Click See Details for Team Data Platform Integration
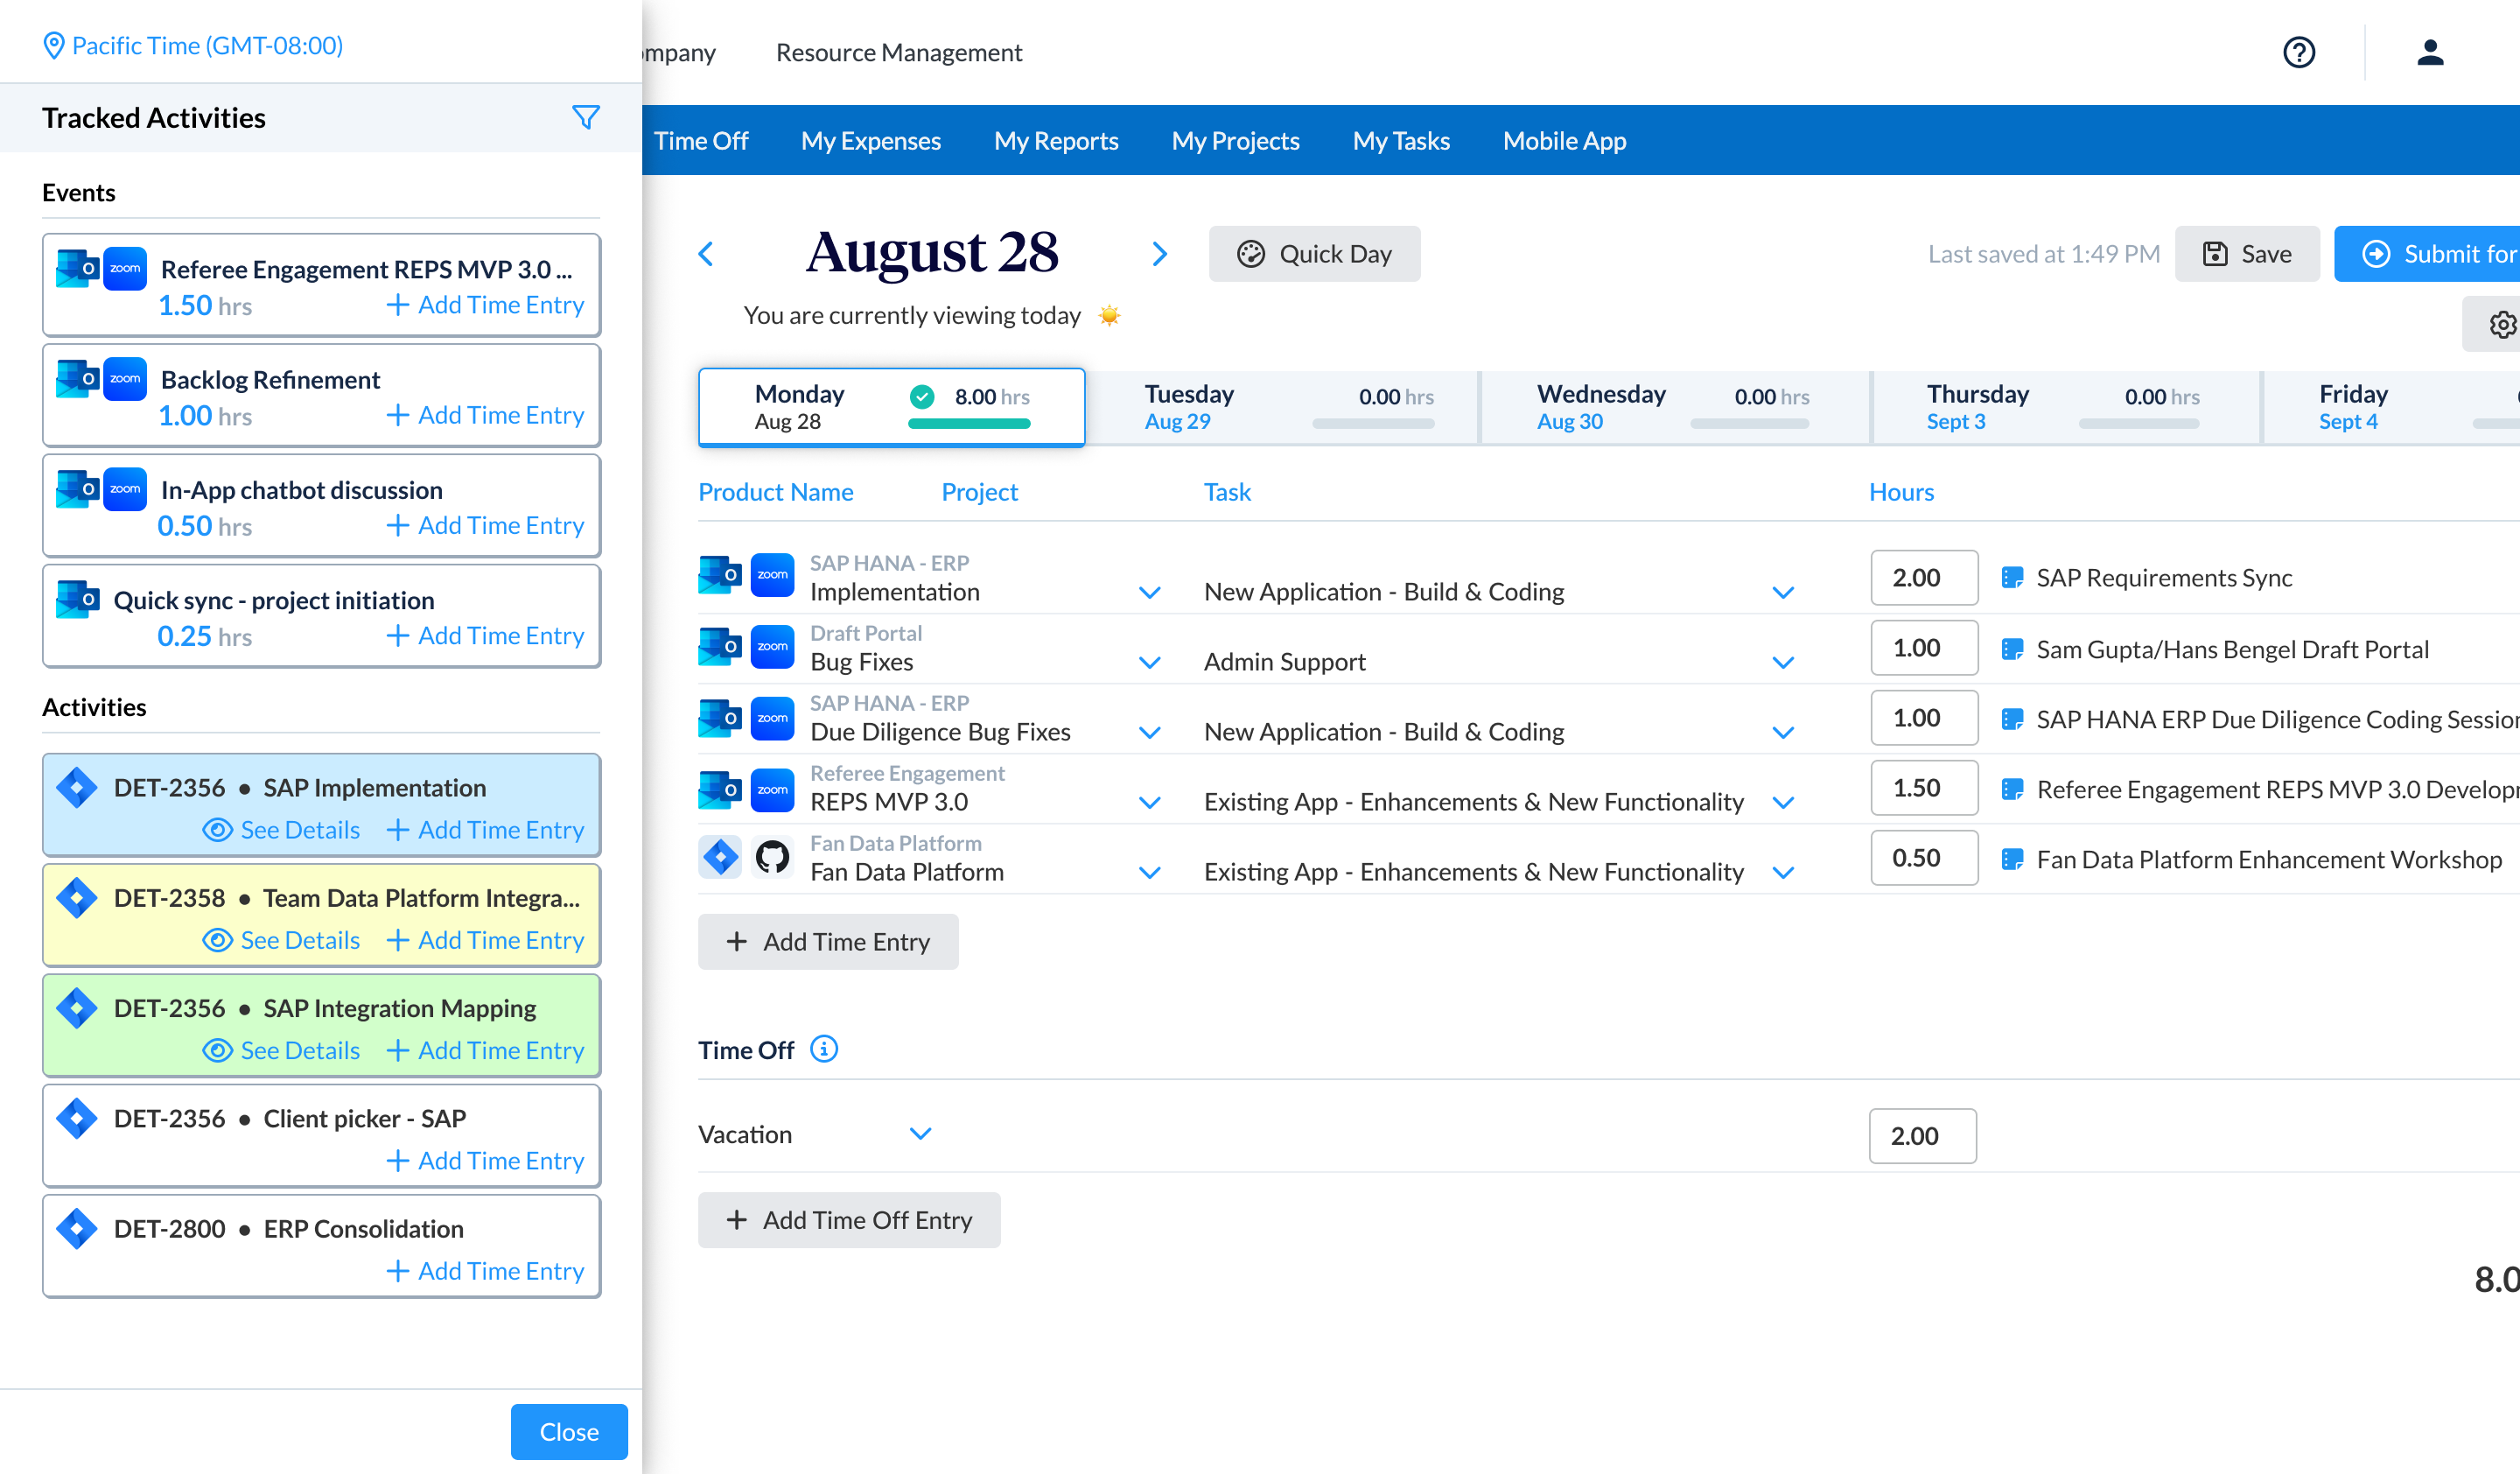Viewport: 2520px width, 1474px height. 281,940
